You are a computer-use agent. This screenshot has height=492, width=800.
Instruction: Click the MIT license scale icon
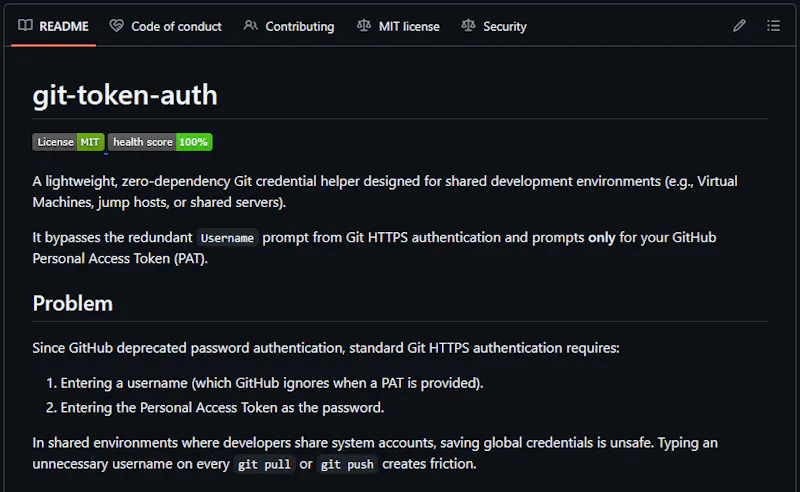pos(364,25)
